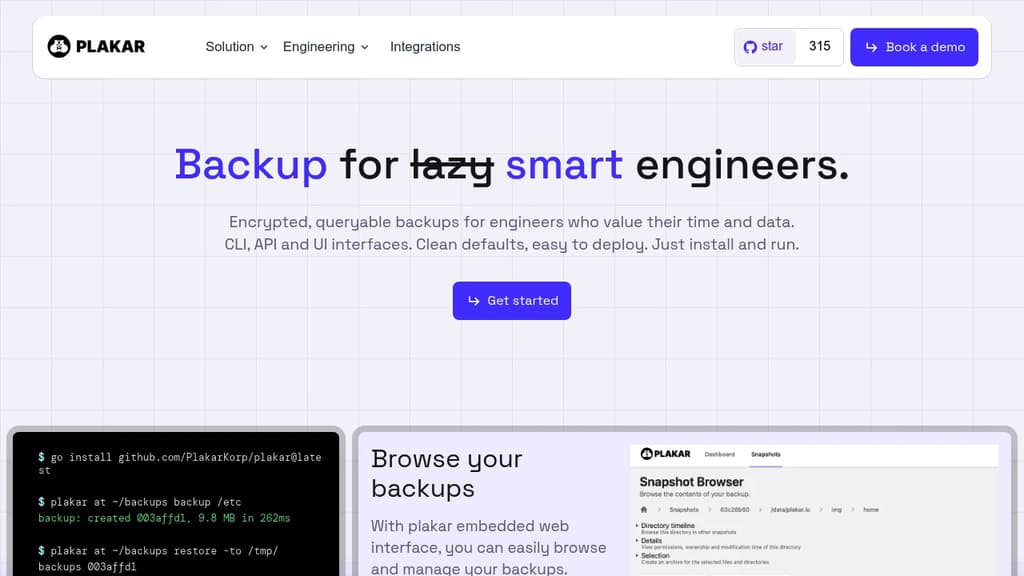Click the Get started button
The height and width of the screenshot is (576, 1024).
[511, 300]
